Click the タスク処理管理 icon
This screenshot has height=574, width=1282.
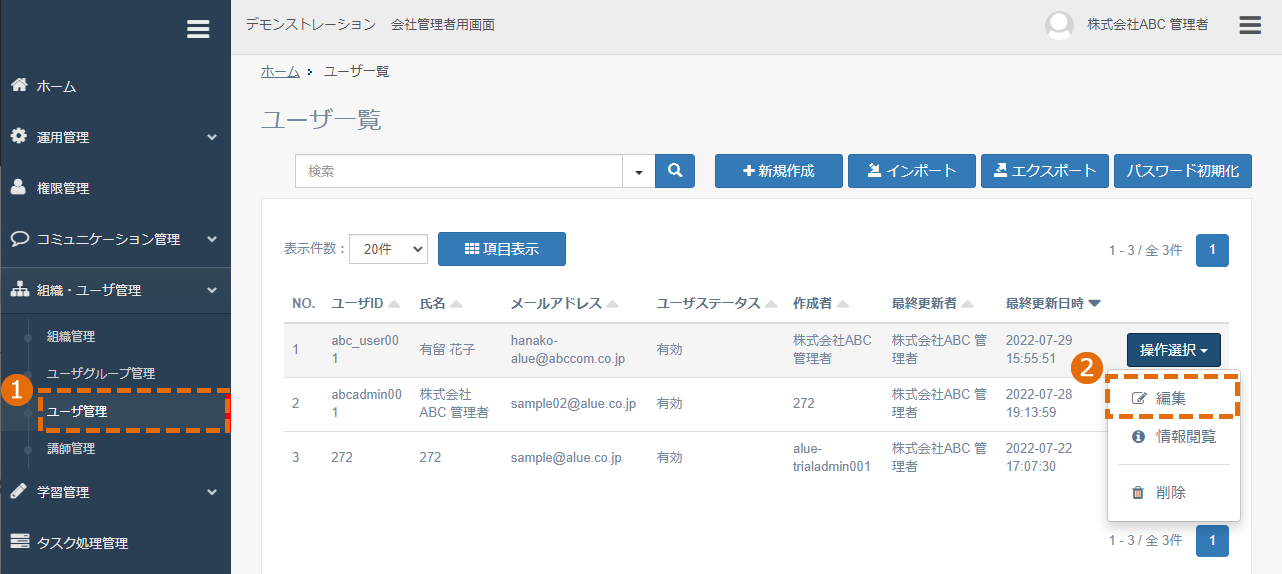coord(19,542)
